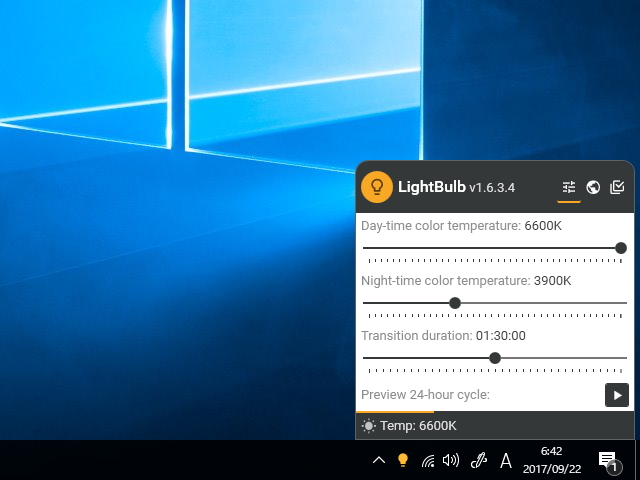Open the Action Center notification icon
This screenshot has height=480, width=640.
609,461
